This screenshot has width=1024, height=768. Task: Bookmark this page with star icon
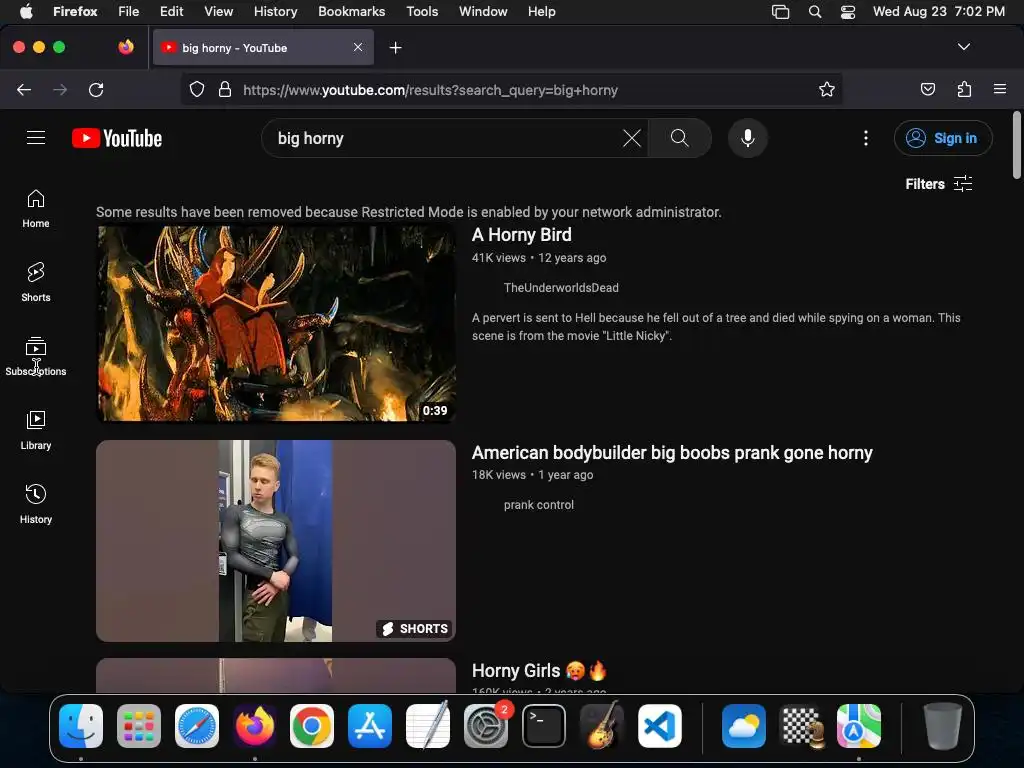pyautogui.click(x=827, y=89)
